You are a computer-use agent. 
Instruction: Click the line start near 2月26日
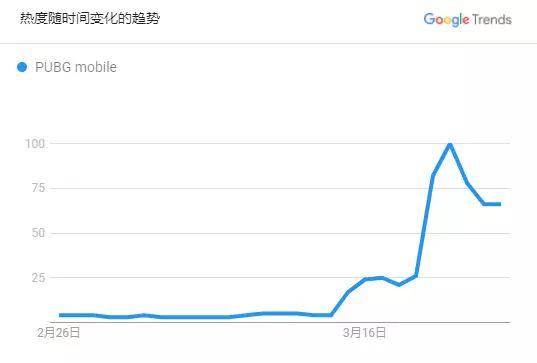(x=62, y=315)
